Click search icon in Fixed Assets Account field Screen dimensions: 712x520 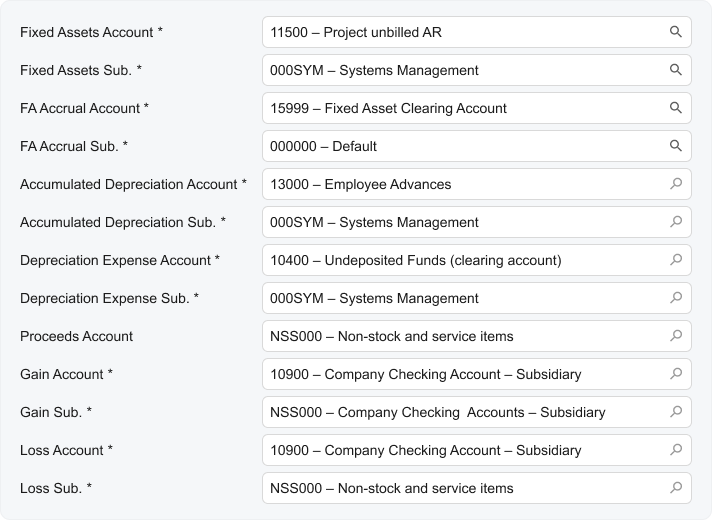tap(676, 32)
